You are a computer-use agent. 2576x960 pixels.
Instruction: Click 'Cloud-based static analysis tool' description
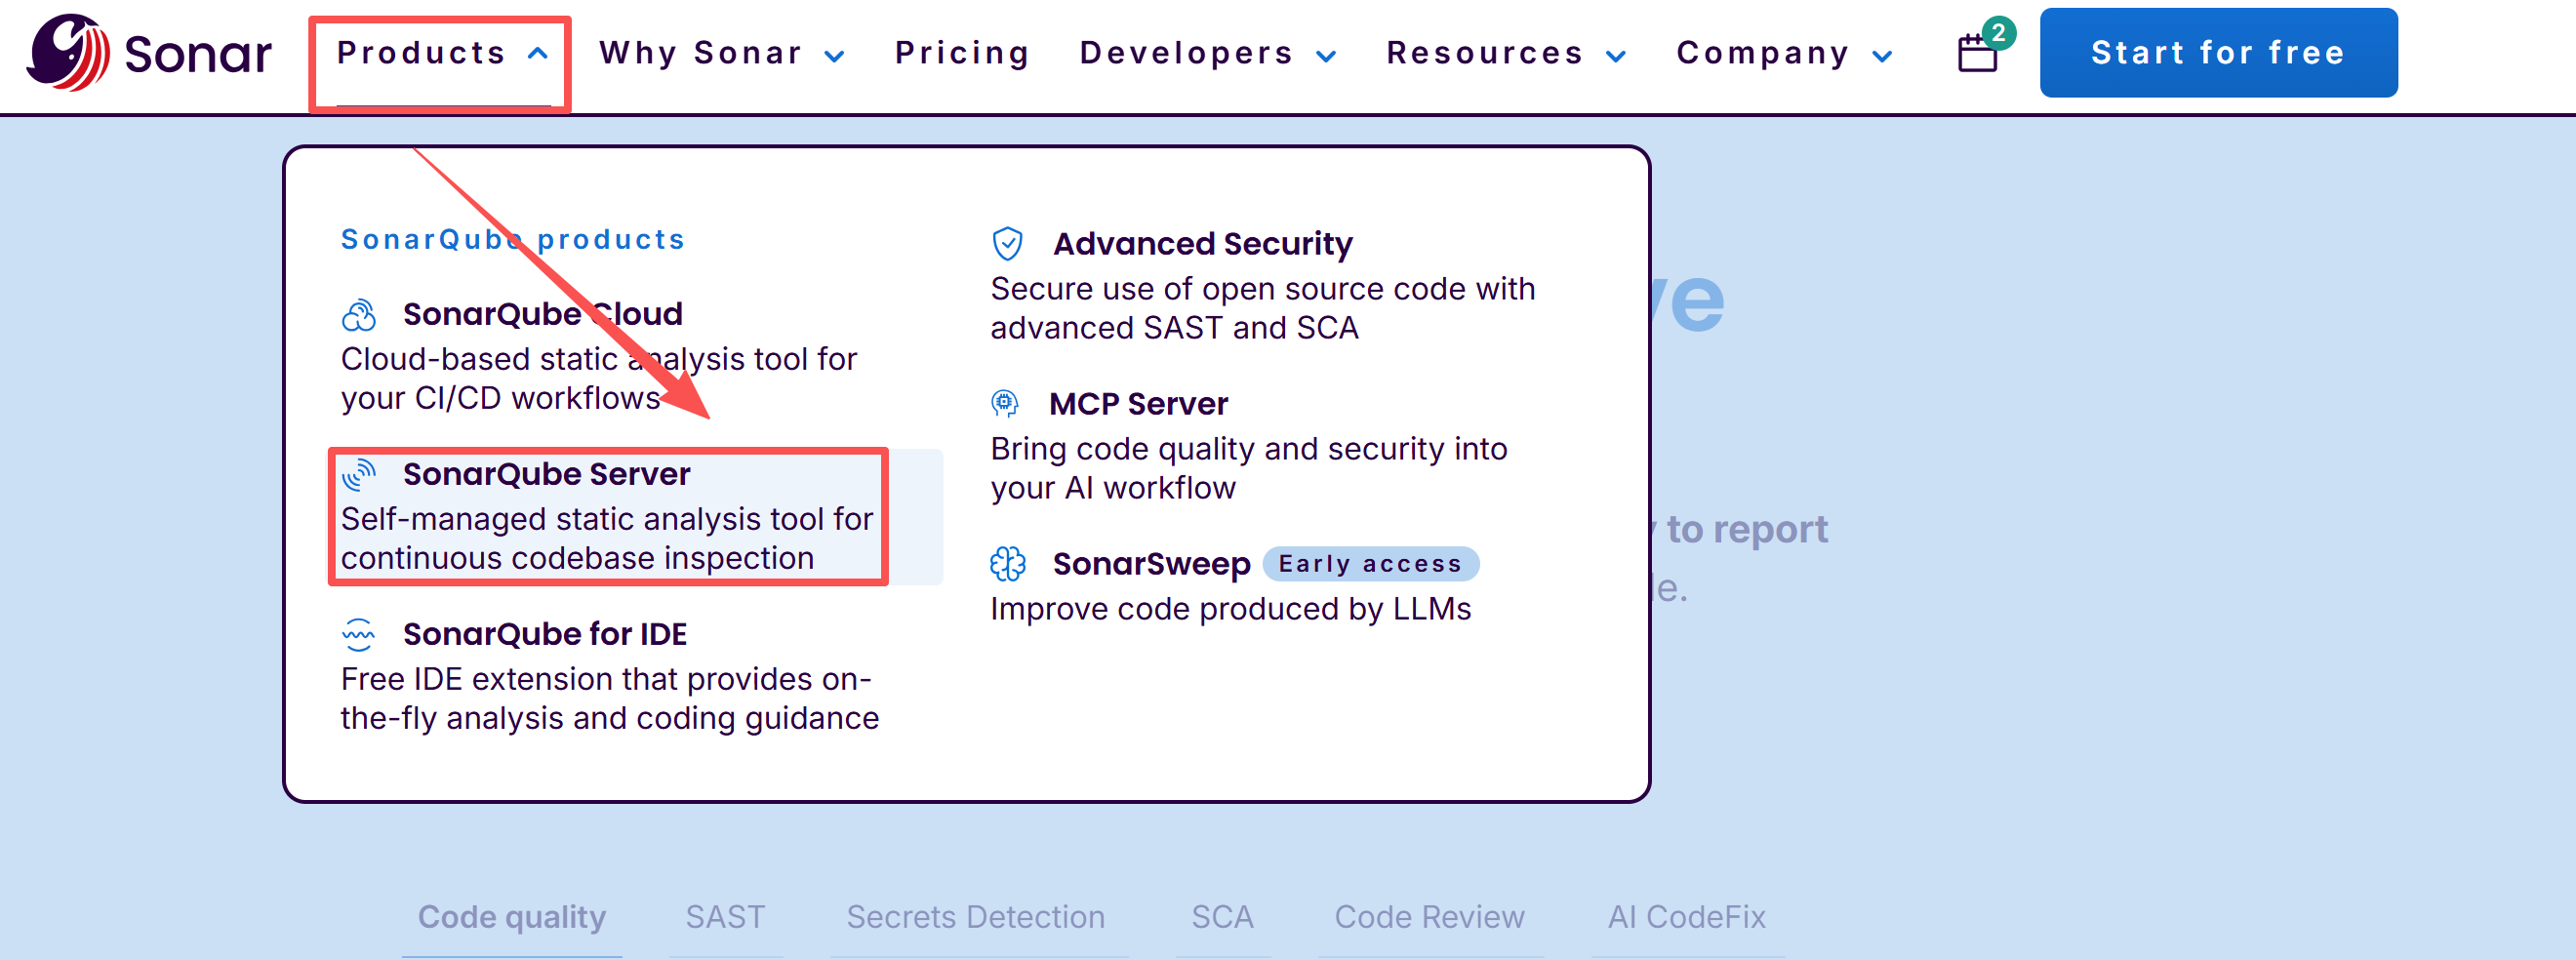point(599,378)
